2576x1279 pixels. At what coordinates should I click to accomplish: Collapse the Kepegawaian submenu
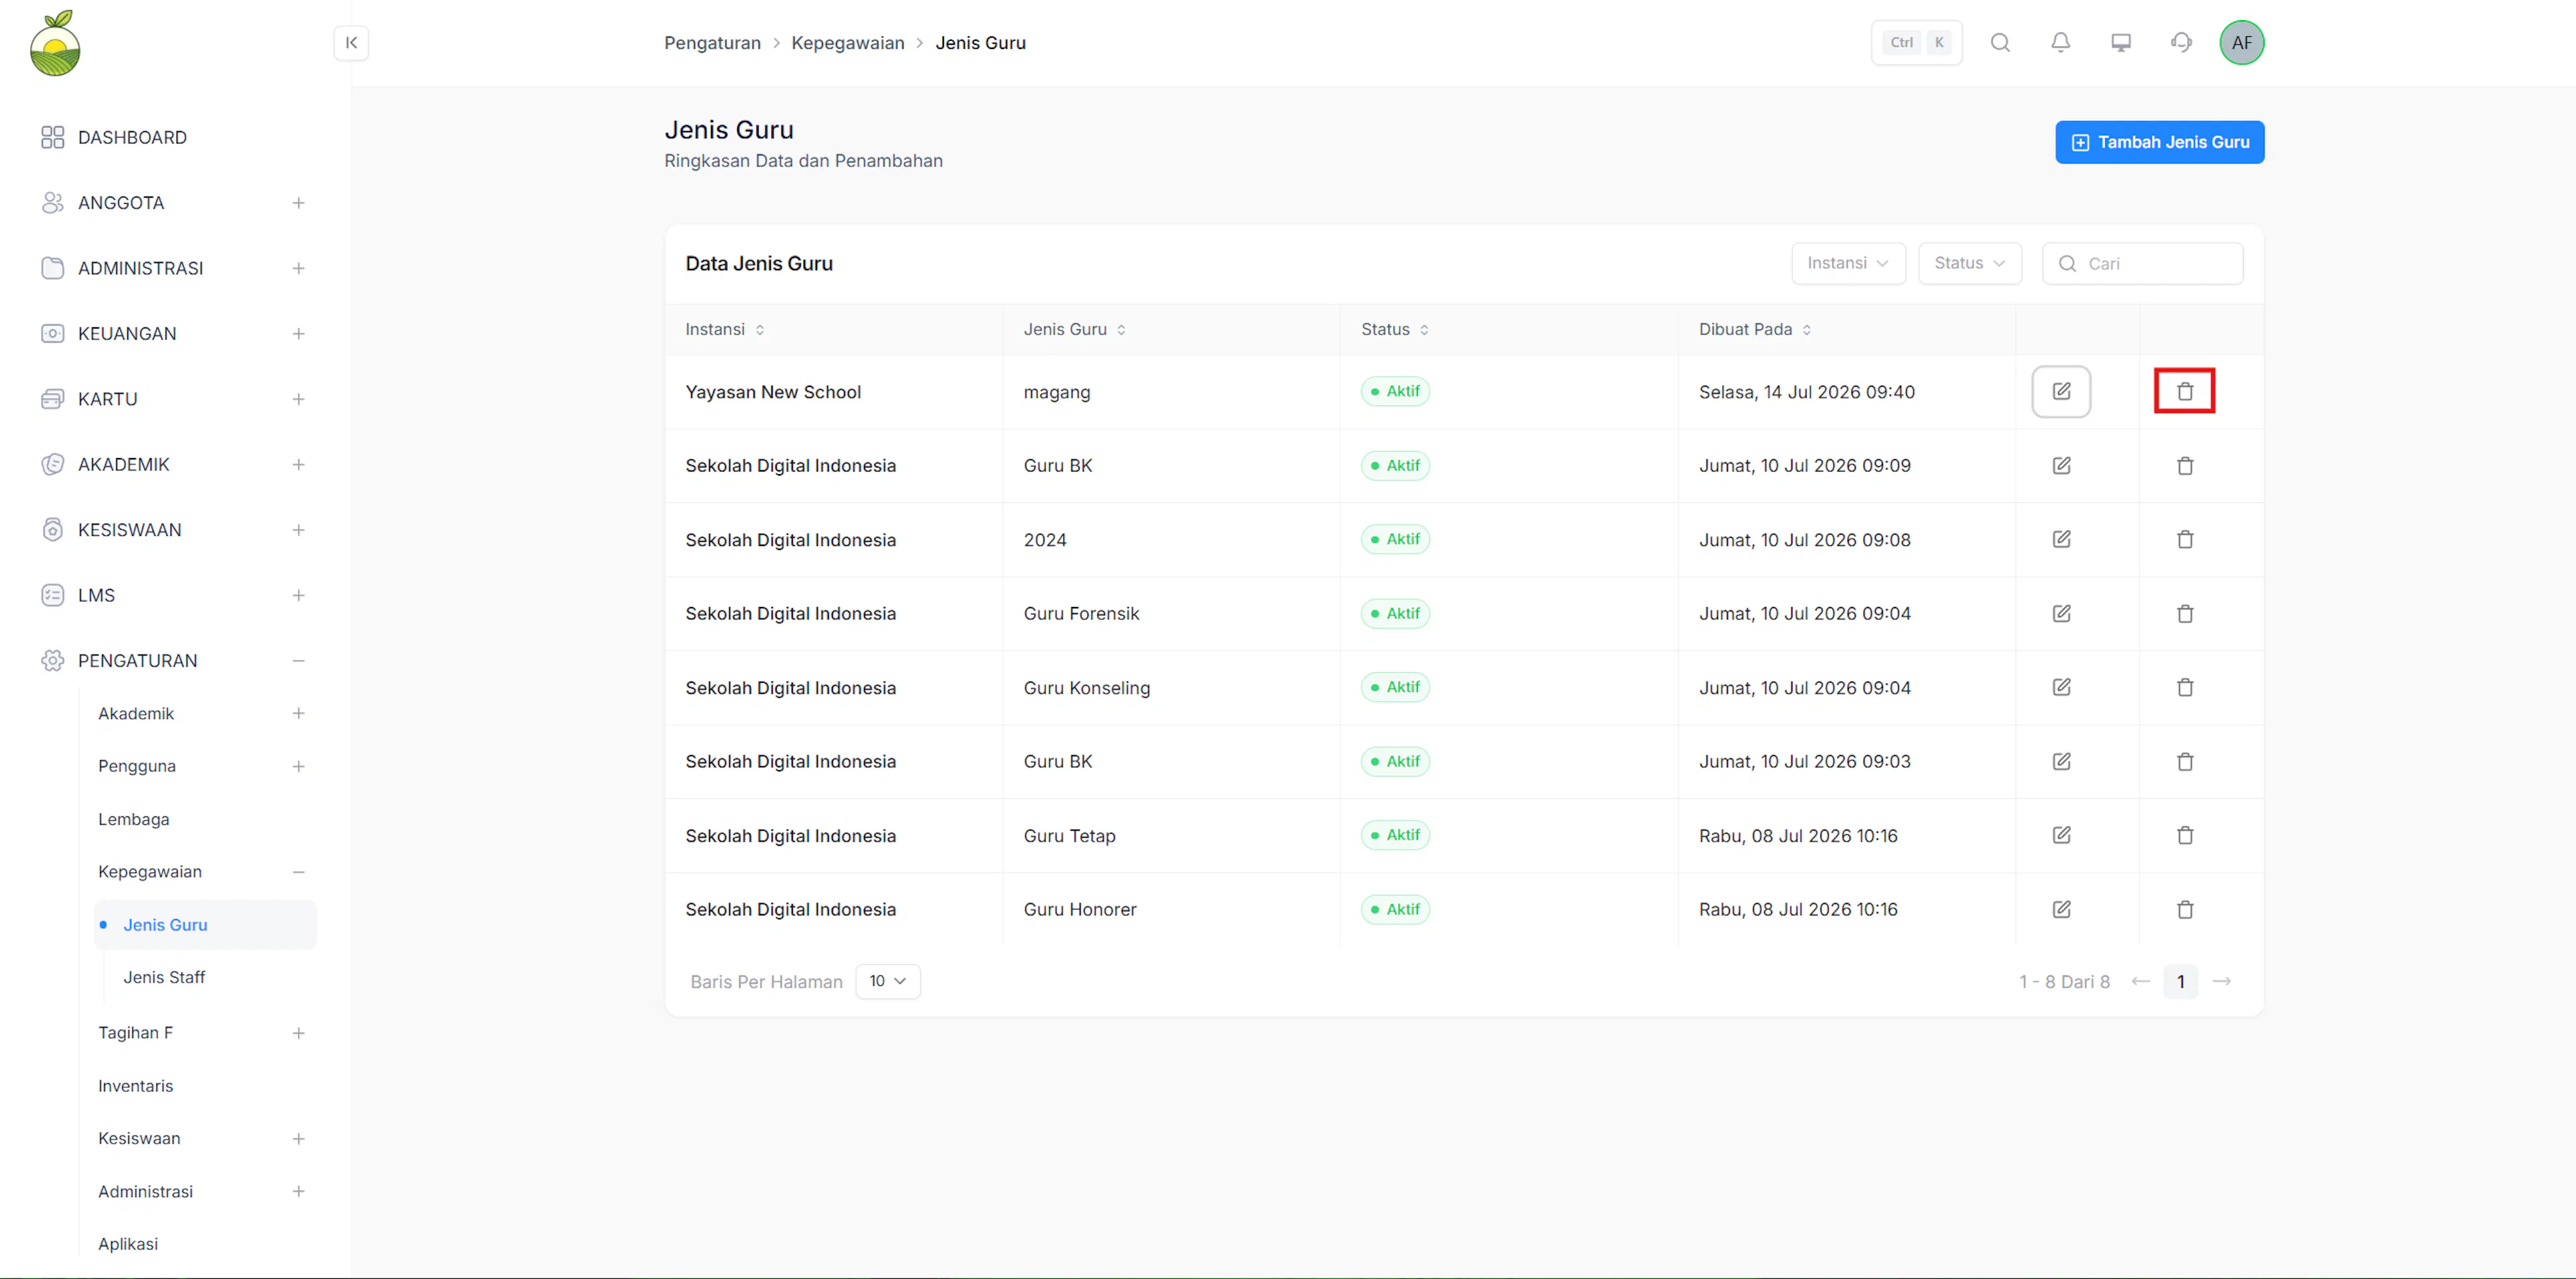(x=298, y=872)
